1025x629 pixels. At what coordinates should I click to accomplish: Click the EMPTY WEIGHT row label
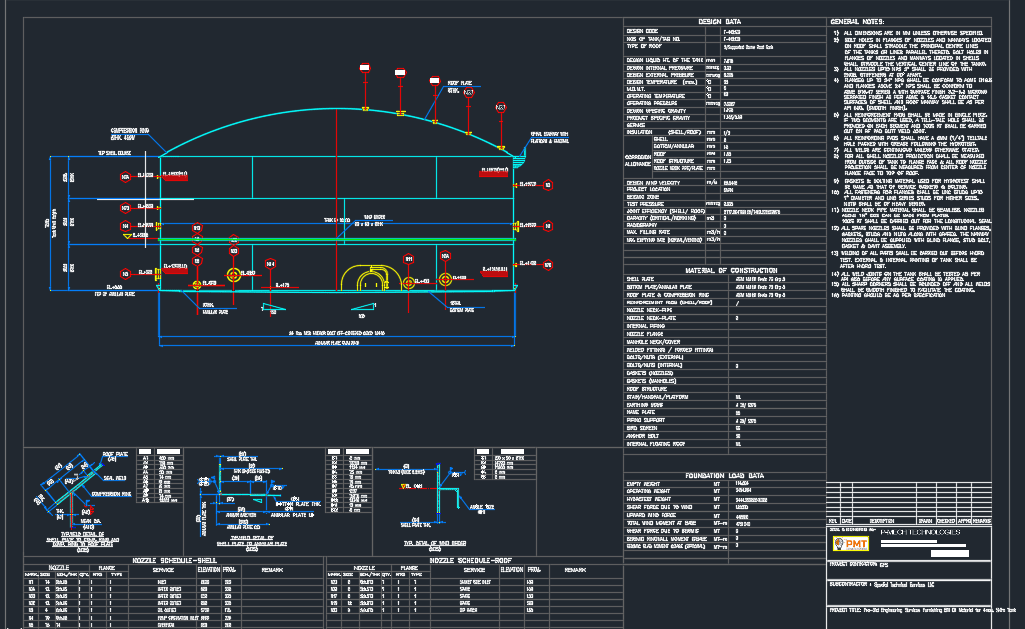tap(643, 484)
